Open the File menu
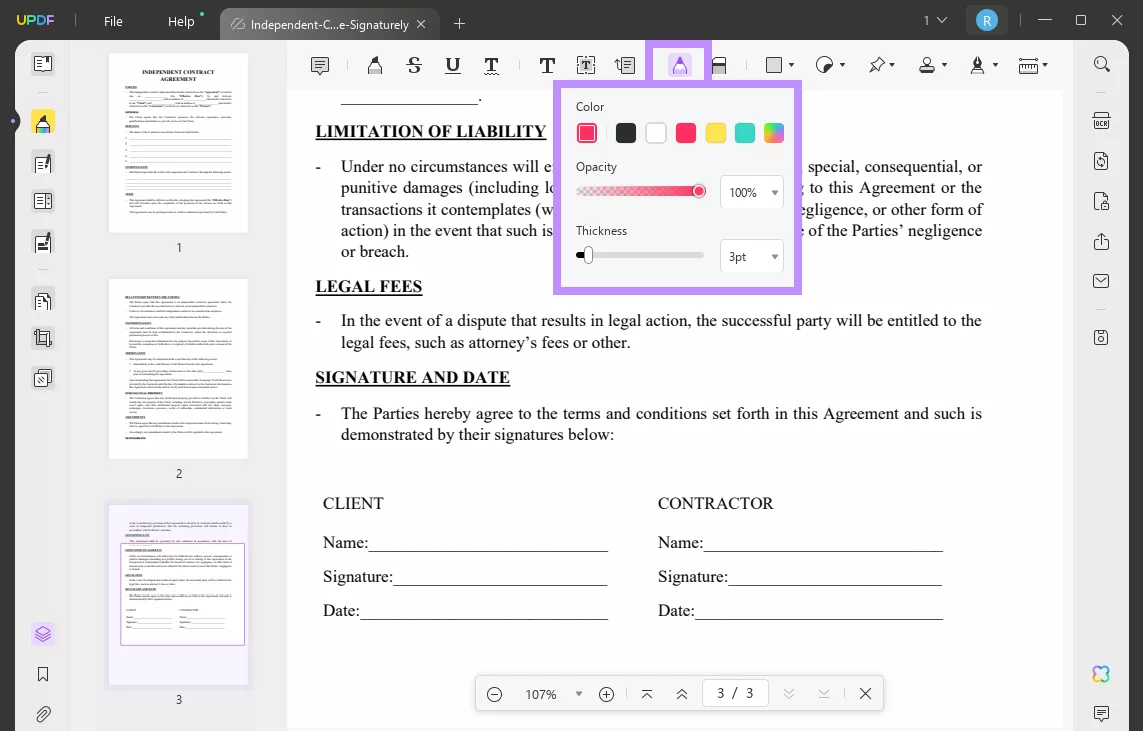This screenshot has height=731, width=1143. (x=113, y=21)
